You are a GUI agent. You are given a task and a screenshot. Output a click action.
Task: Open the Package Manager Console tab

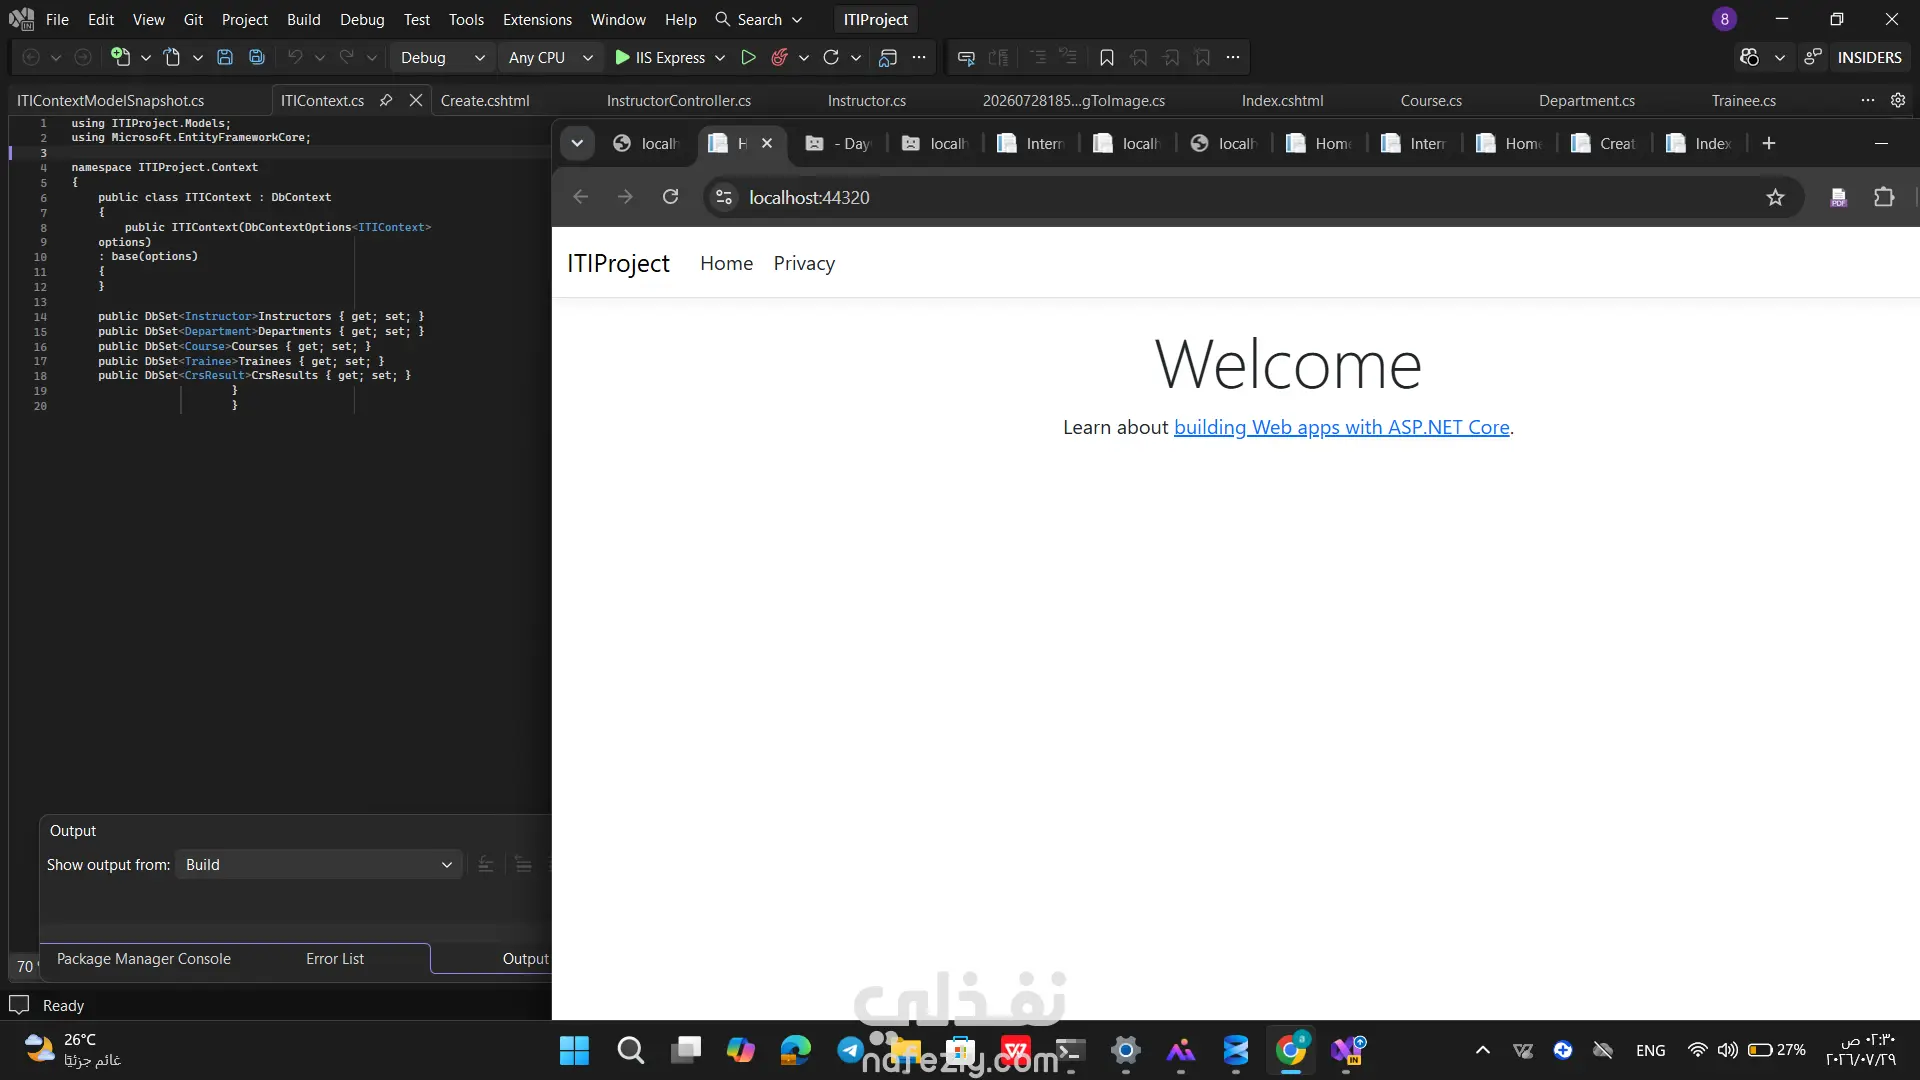144,958
